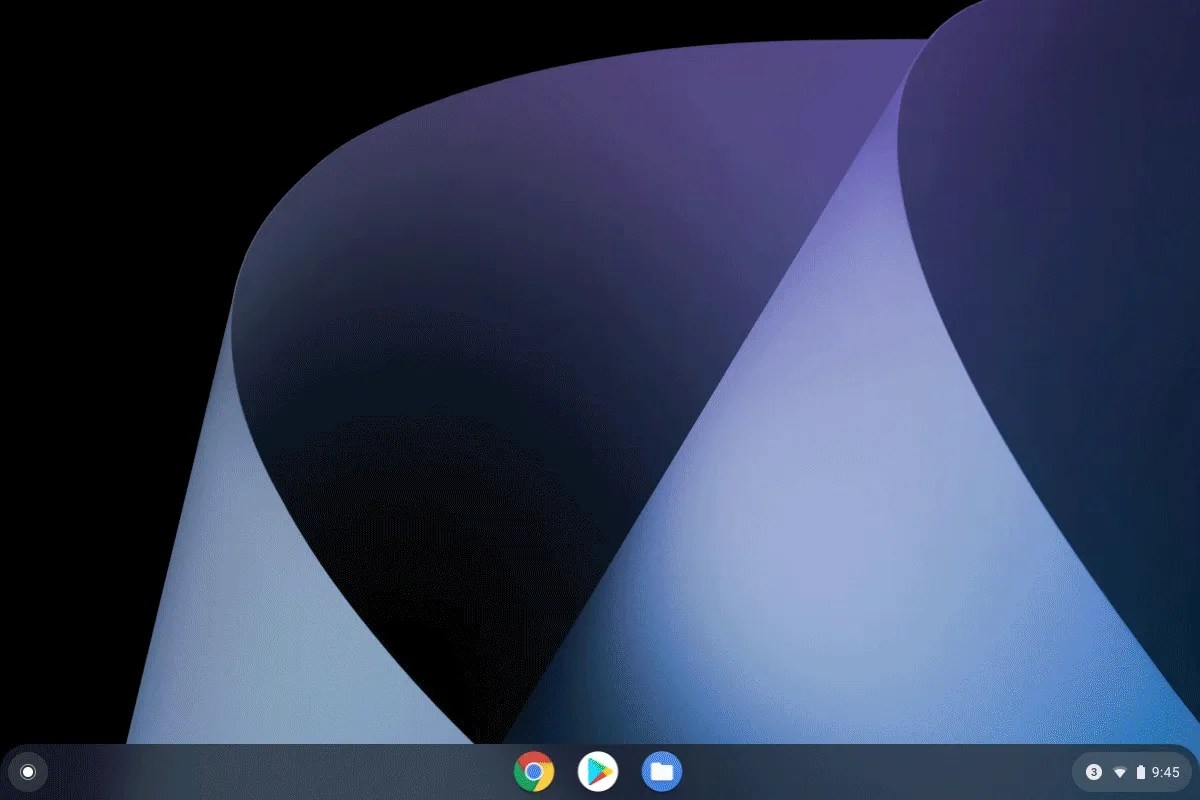1200x800 pixels.
Task: Select the Chrome icon on the shelf
Action: click(x=532, y=771)
